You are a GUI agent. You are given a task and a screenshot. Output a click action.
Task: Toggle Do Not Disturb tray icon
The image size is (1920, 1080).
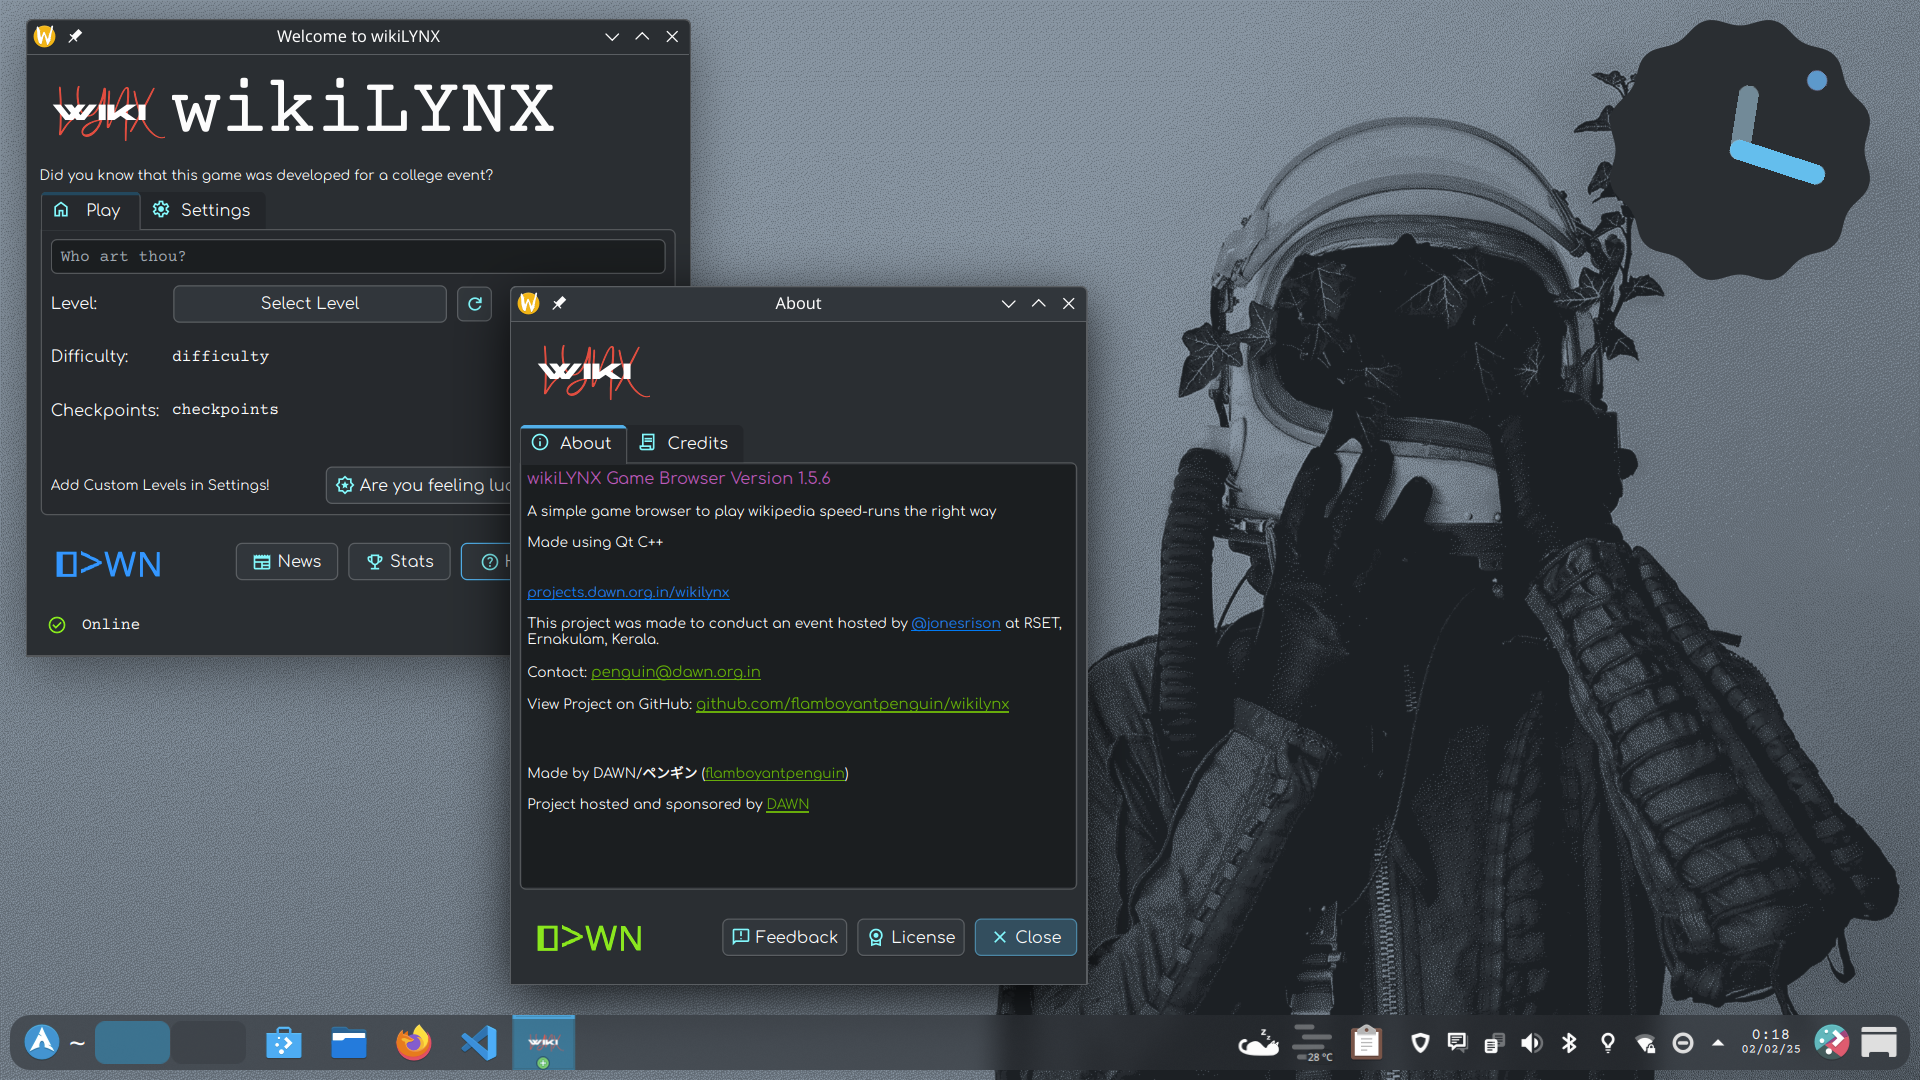click(x=1683, y=1043)
